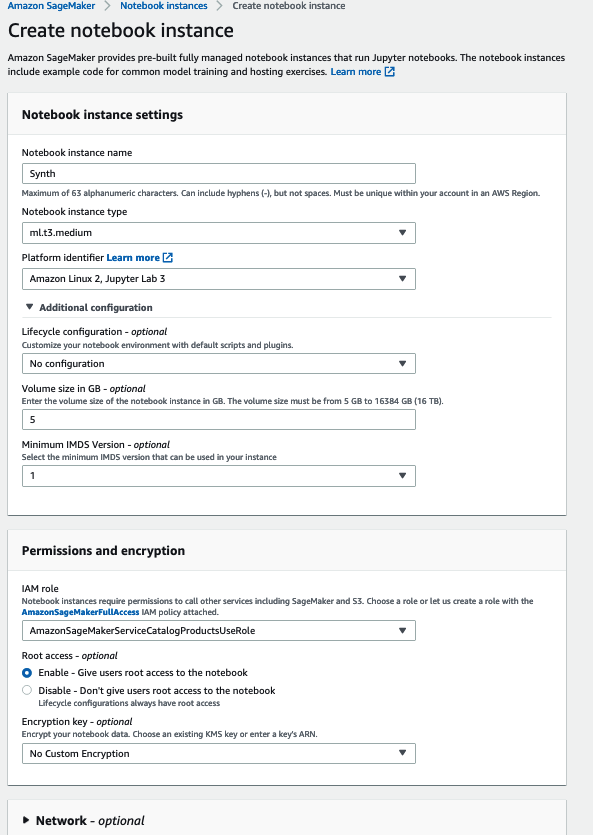This screenshot has height=835, width=593.
Task: Open the AmazonSageMakerFullAccess policy link
Action: click(80, 612)
